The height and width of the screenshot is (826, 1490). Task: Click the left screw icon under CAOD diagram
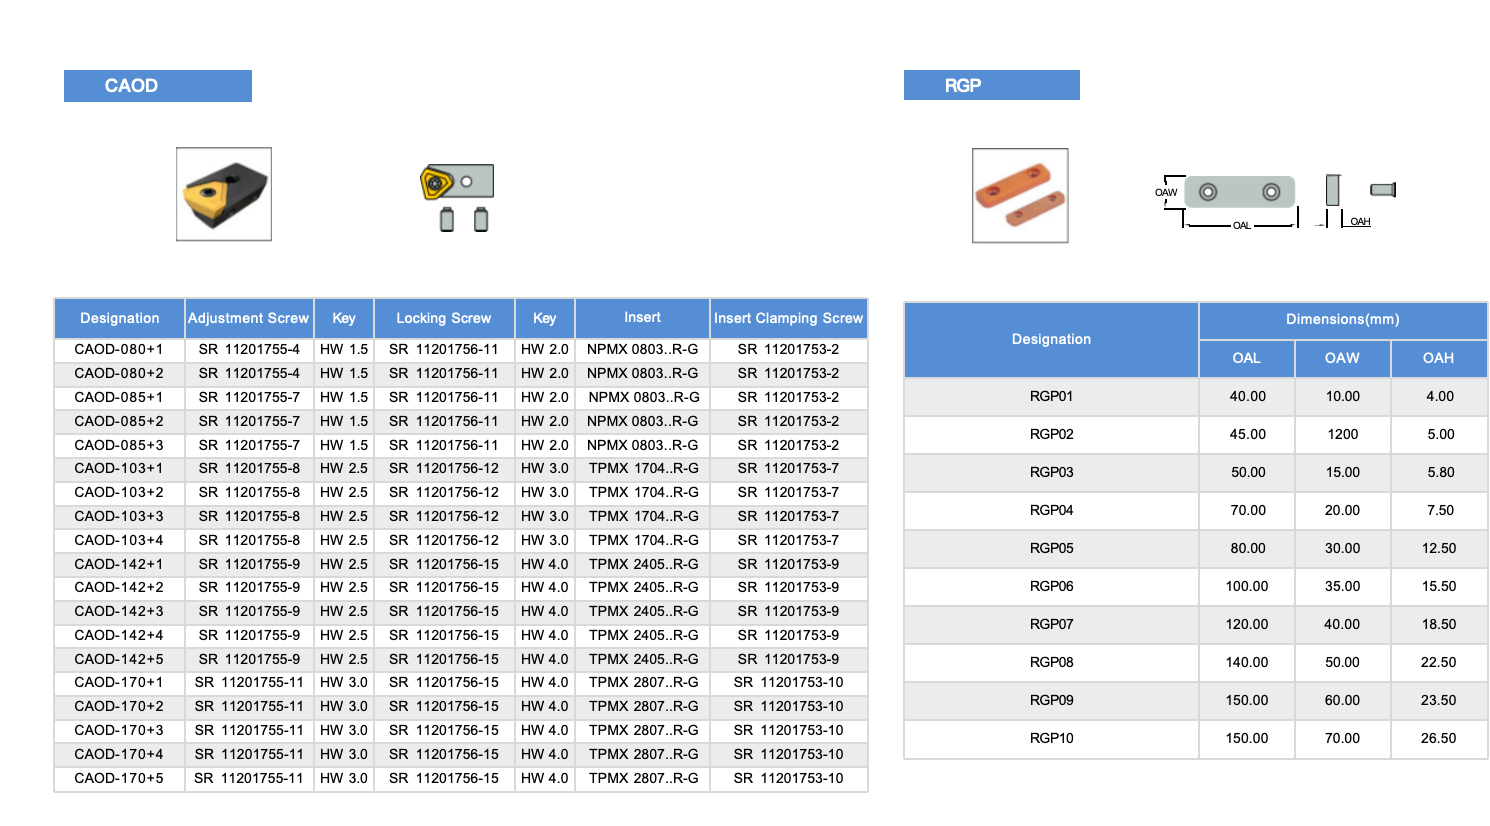click(447, 219)
